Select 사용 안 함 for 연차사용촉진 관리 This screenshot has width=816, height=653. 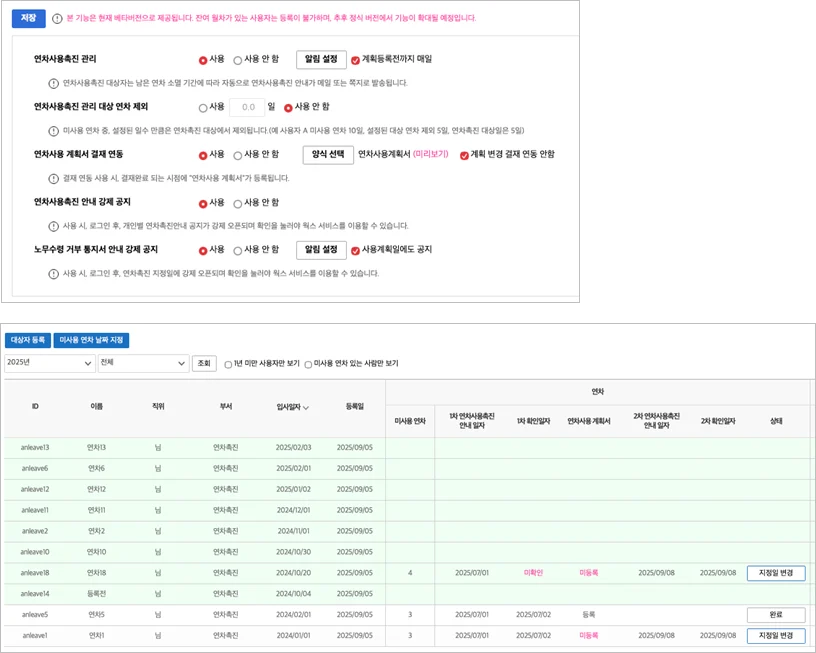[x=238, y=60]
